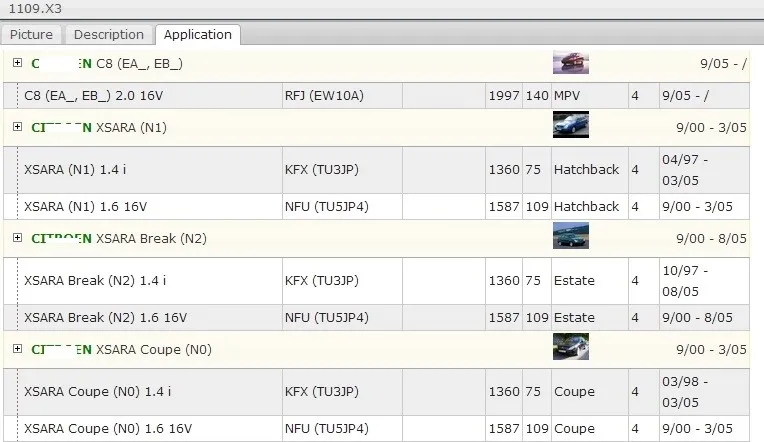Click 1587 in the XSARA Break 1.6 16V row
The height and width of the screenshot is (442, 764).
click(504, 318)
